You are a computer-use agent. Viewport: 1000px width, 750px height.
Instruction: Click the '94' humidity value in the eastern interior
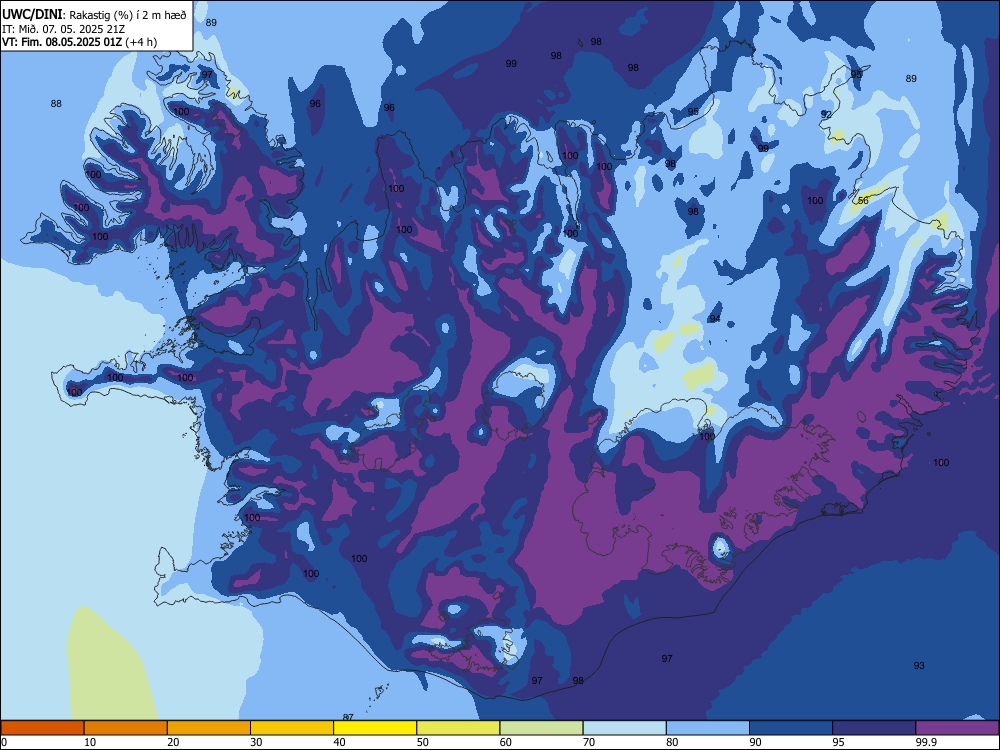pyautogui.click(x=715, y=318)
